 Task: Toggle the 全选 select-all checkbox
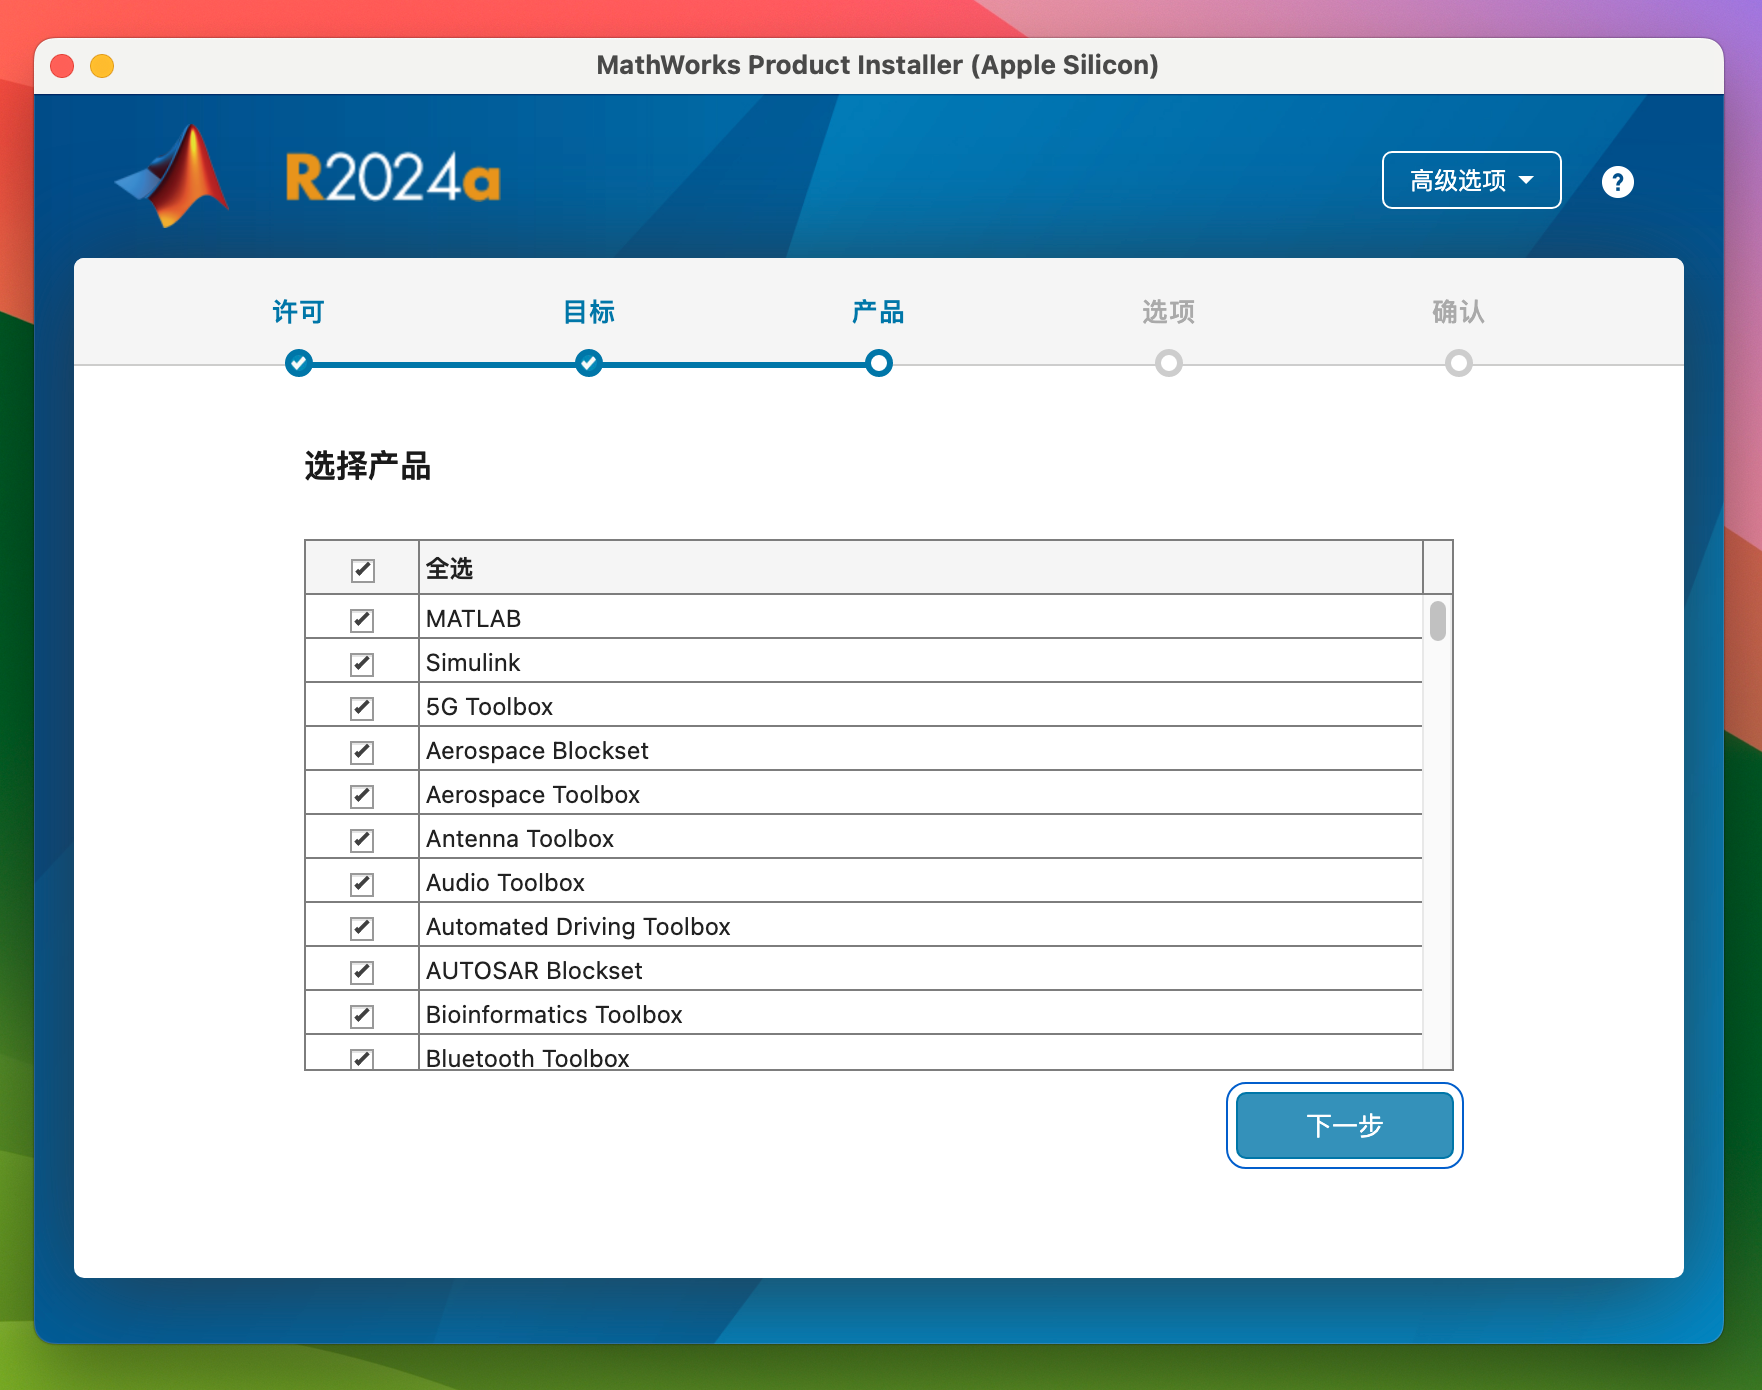363,570
